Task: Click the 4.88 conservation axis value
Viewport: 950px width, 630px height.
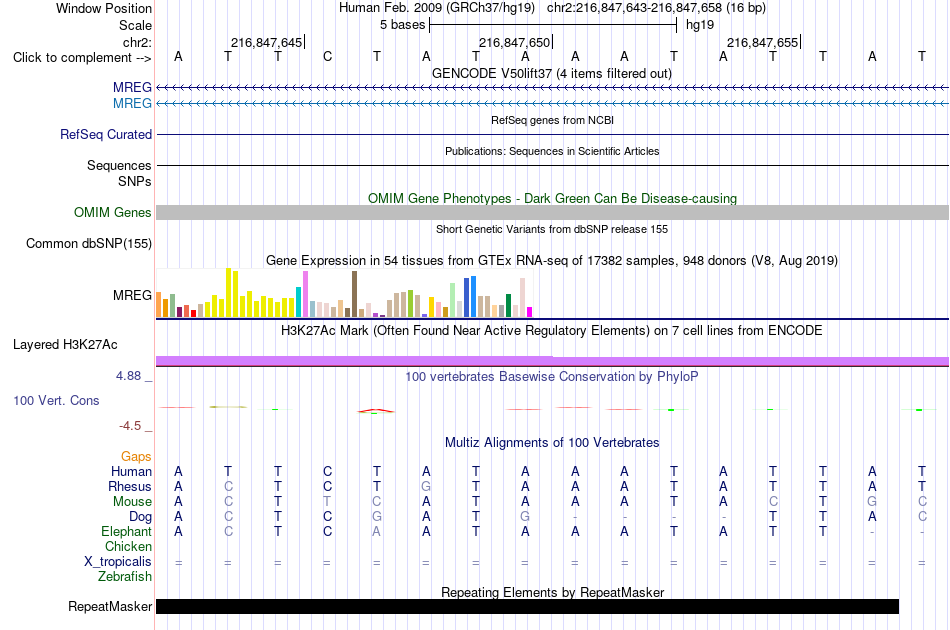Action: pyautogui.click(x=128, y=376)
